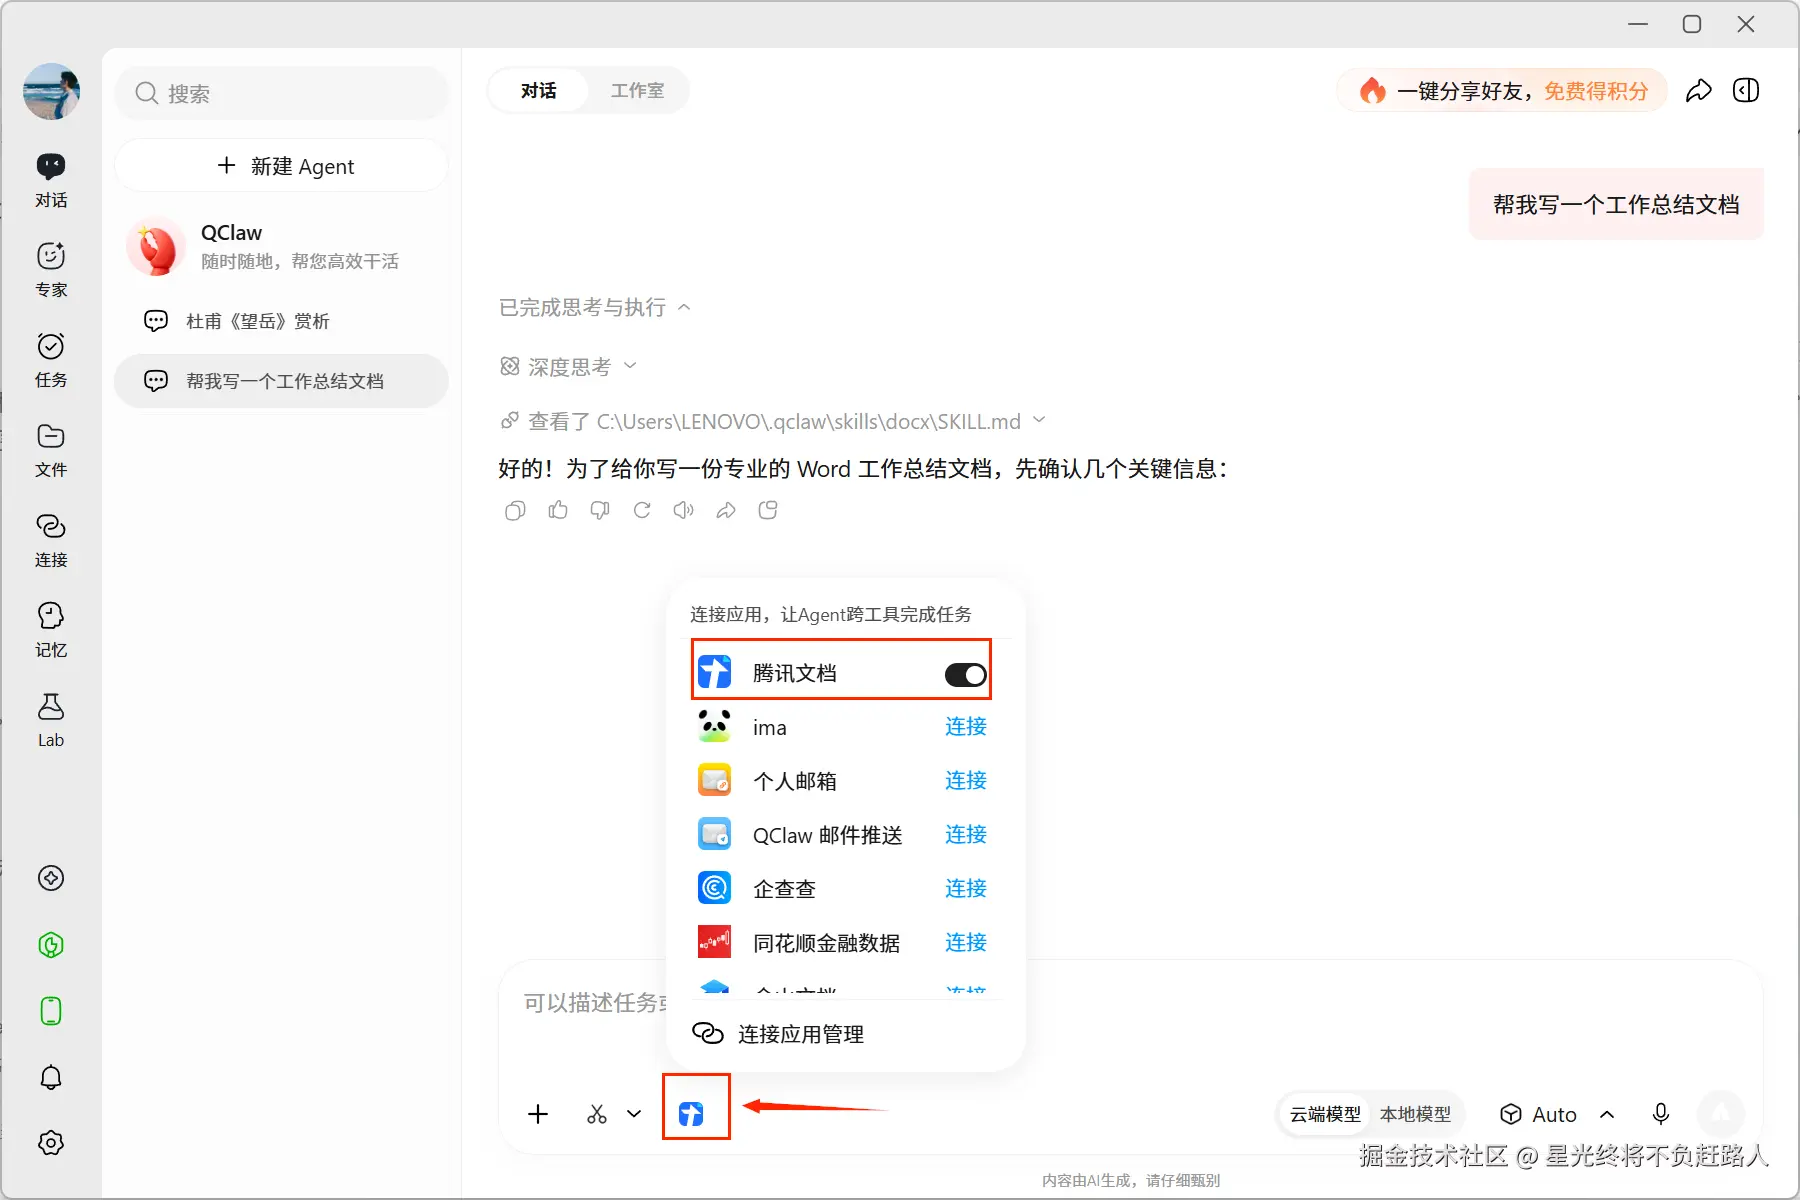Viewport: 1800px width, 1200px height.
Task: Click the user message bubble 帮我写一个工作总结文档
Action: [x=1616, y=205]
